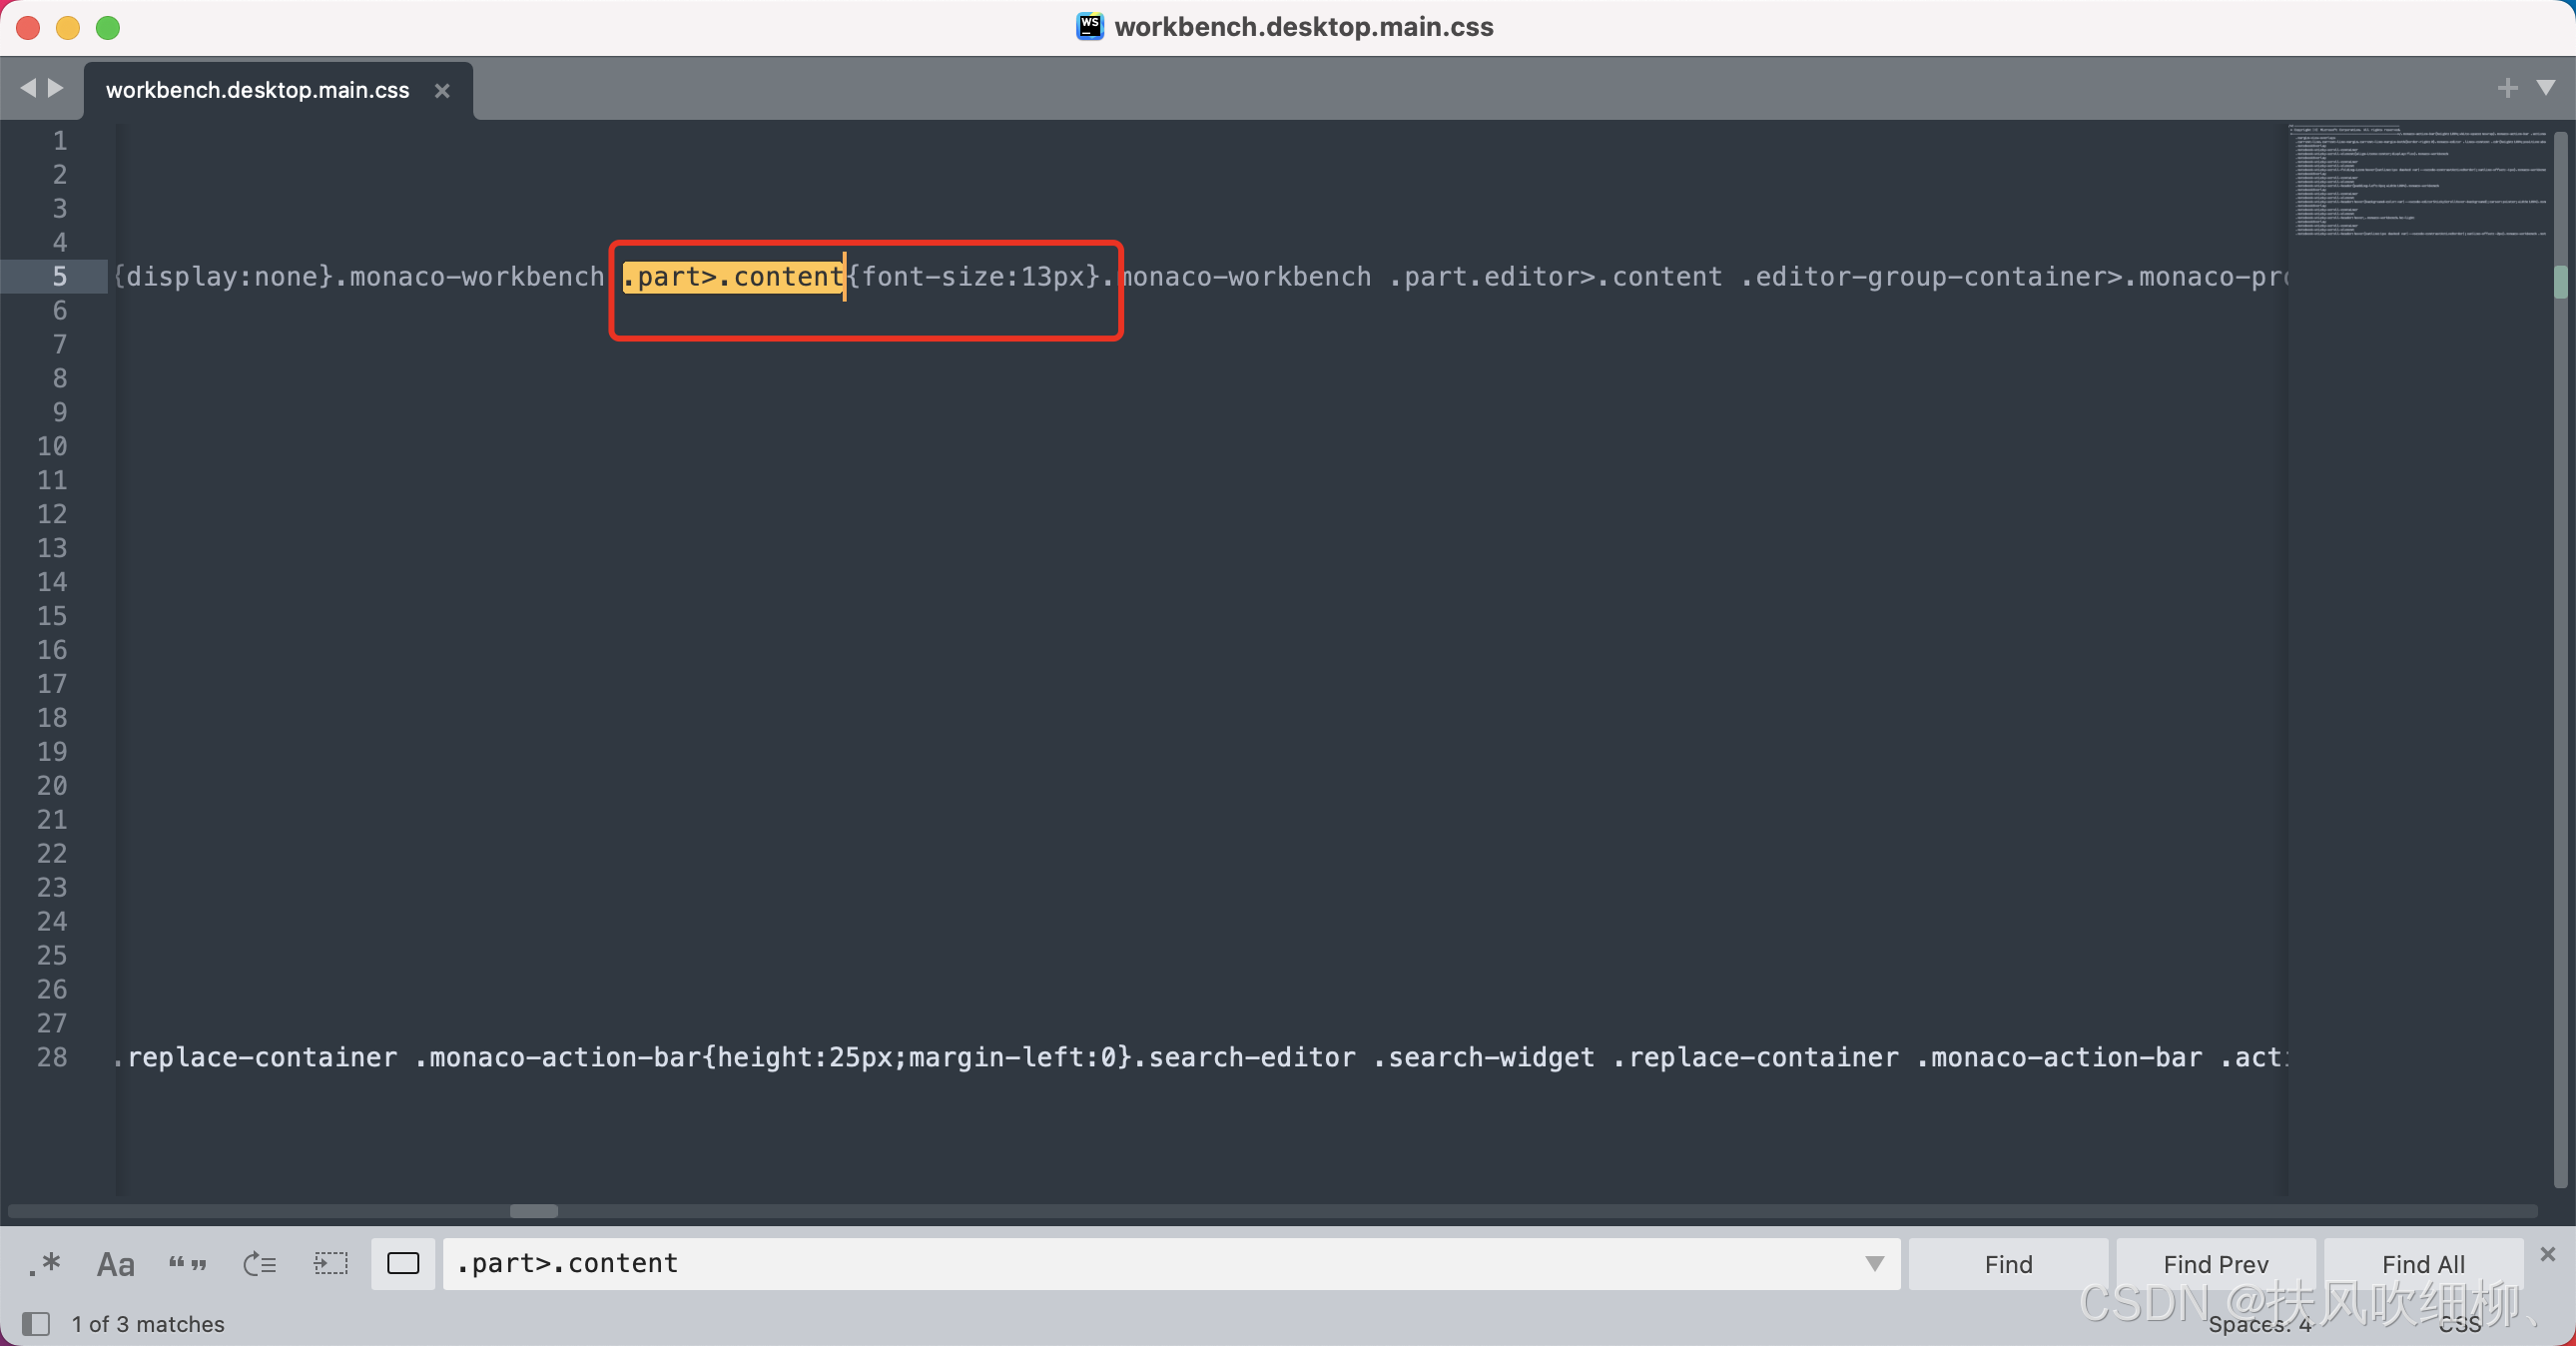2576x1346 pixels.
Task: Close the workbench.desktop.main.css tab
Action: [442, 91]
